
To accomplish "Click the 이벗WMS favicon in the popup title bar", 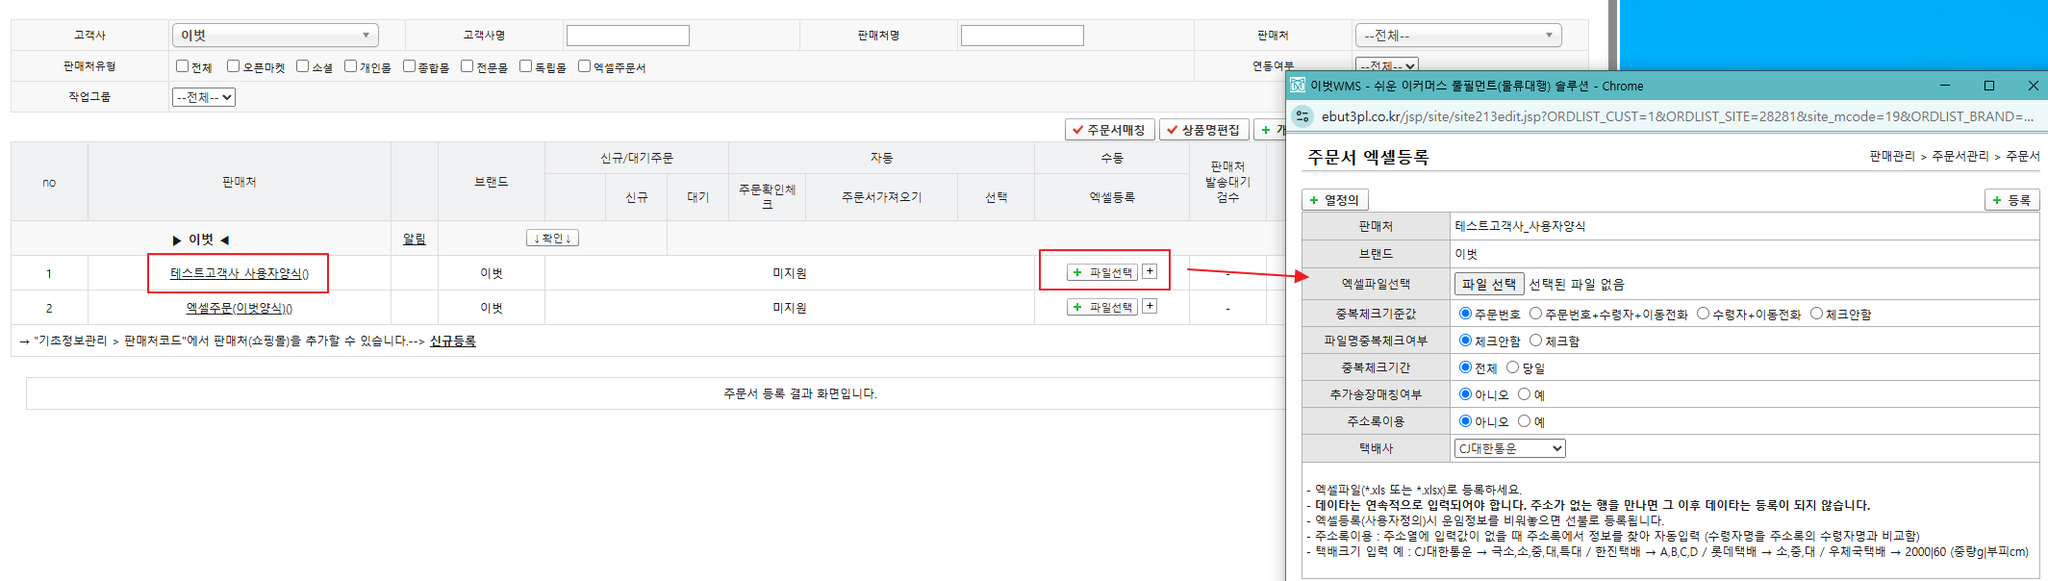I will [1297, 86].
